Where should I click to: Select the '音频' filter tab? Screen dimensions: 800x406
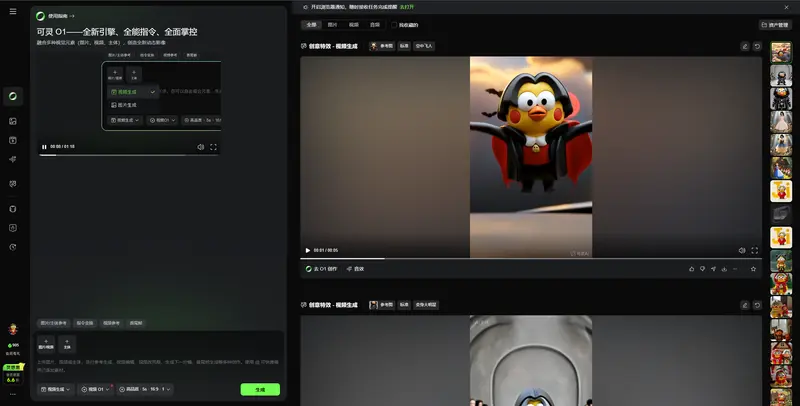click(x=374, y=25)
